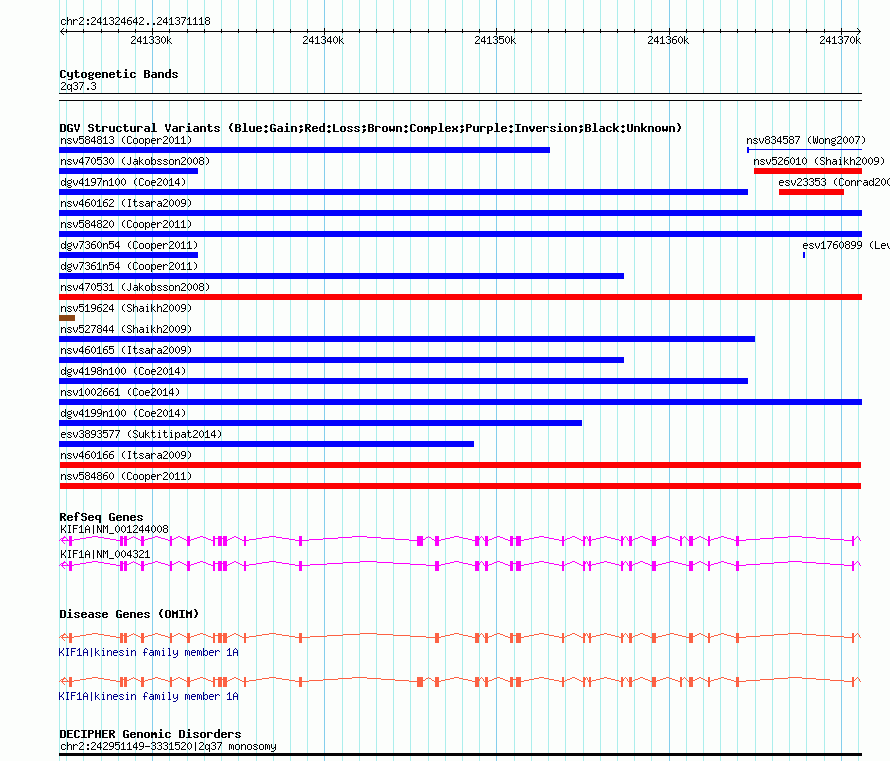This screenshot has width=890, height=761.
Task: Click the nsv584860 (Cooper2011) red loss bar
Action: (460, 486)
